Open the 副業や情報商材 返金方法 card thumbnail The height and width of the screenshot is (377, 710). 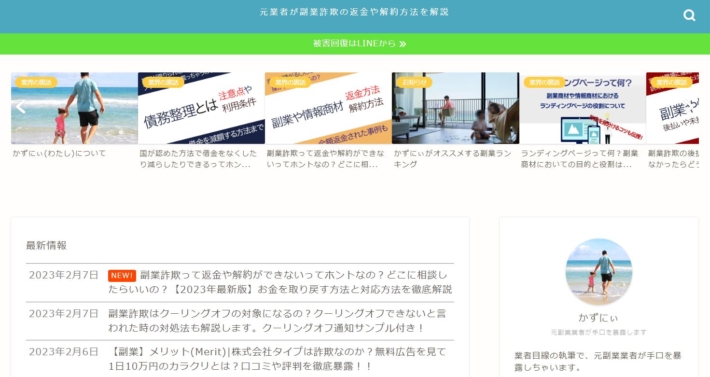pyautogui.click(x=328, y=108)
